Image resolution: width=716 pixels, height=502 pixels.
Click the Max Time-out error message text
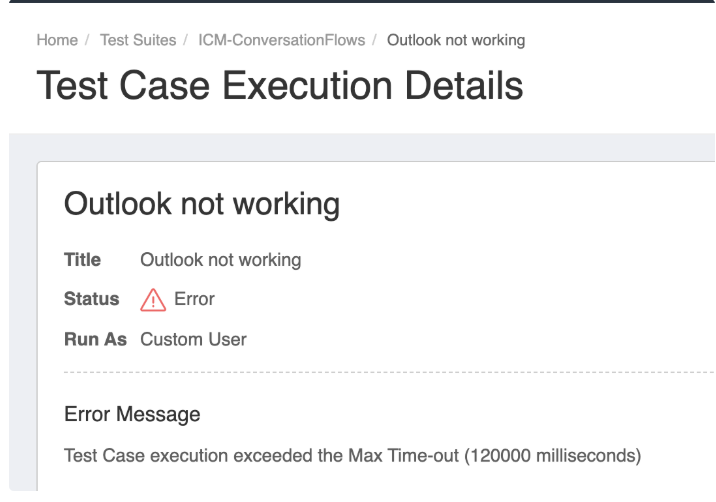click(x=352, y=456)
